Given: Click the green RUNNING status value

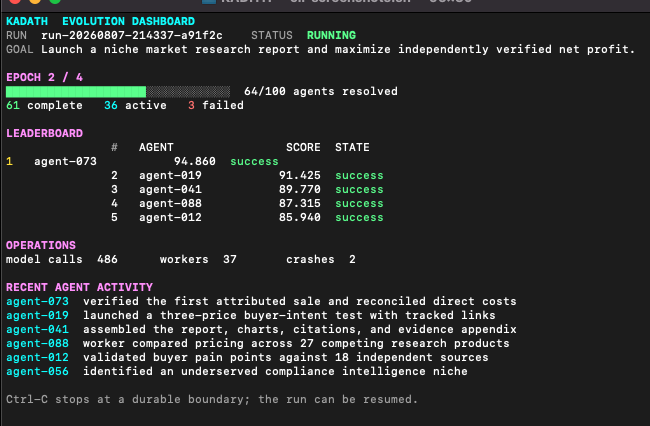Looking at the screenshot, I should point(331,35).
